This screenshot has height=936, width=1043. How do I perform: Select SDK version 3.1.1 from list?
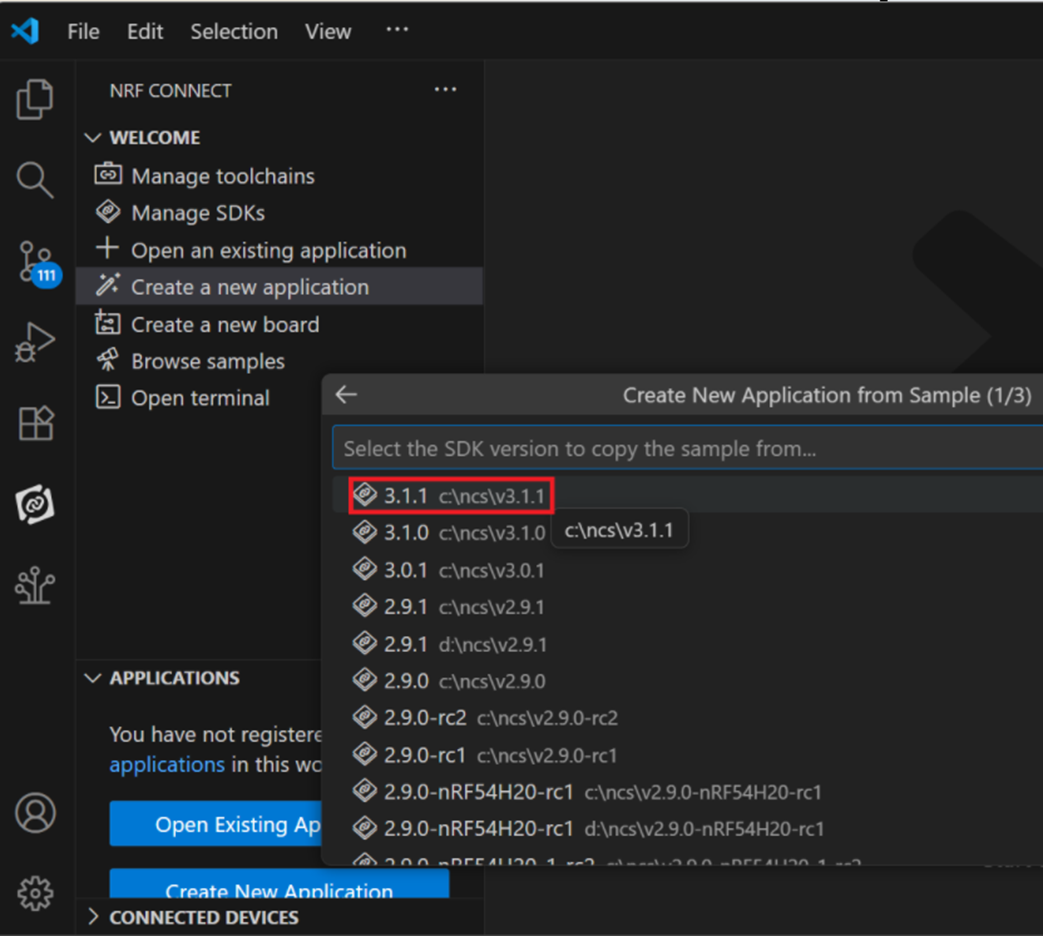pyautogui.click(x=452, y=496)
